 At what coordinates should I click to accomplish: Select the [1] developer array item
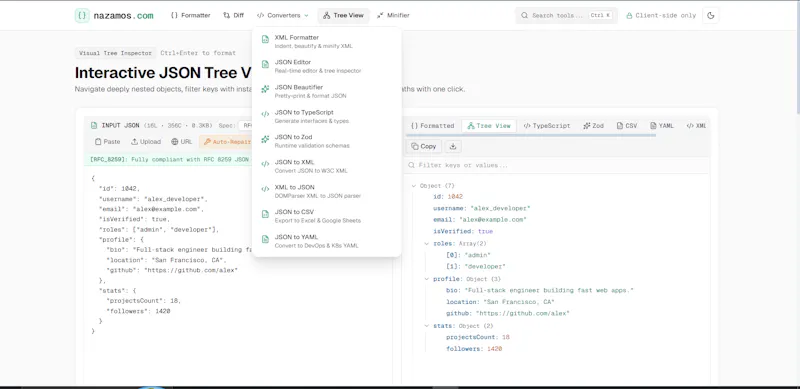pos(476,266)
